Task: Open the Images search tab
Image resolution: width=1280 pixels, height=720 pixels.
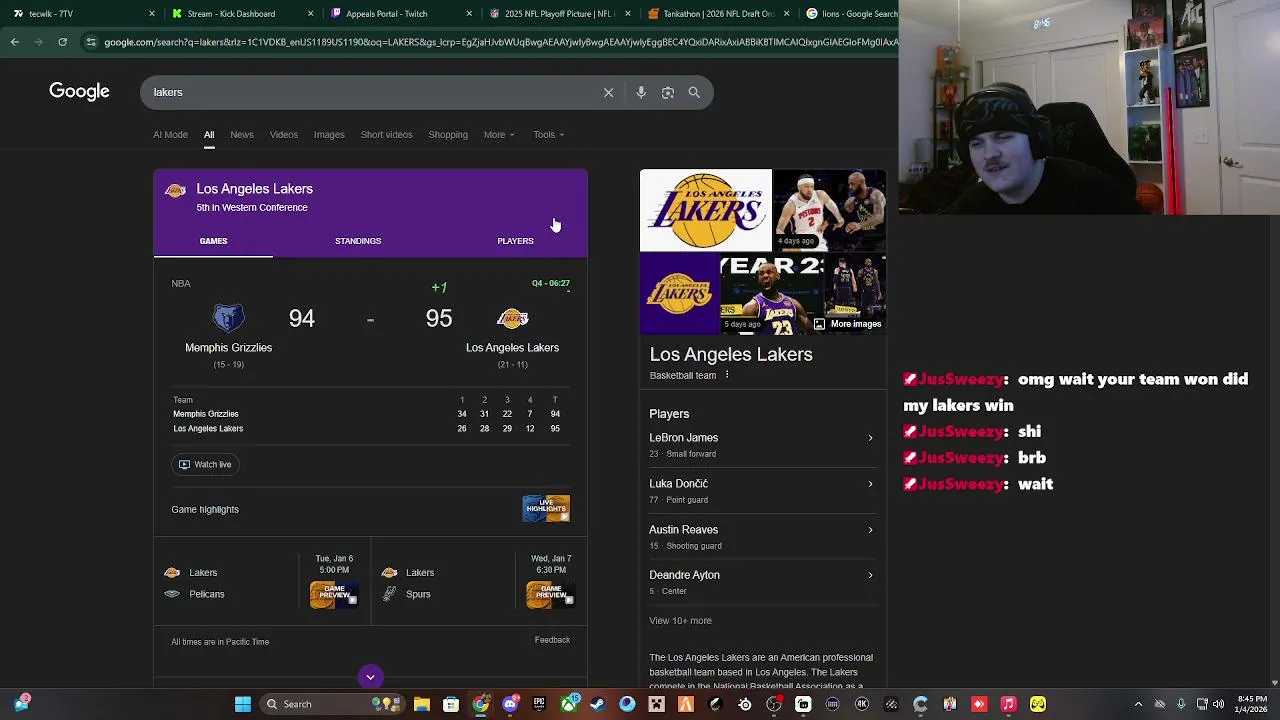Action: (329, 134)
